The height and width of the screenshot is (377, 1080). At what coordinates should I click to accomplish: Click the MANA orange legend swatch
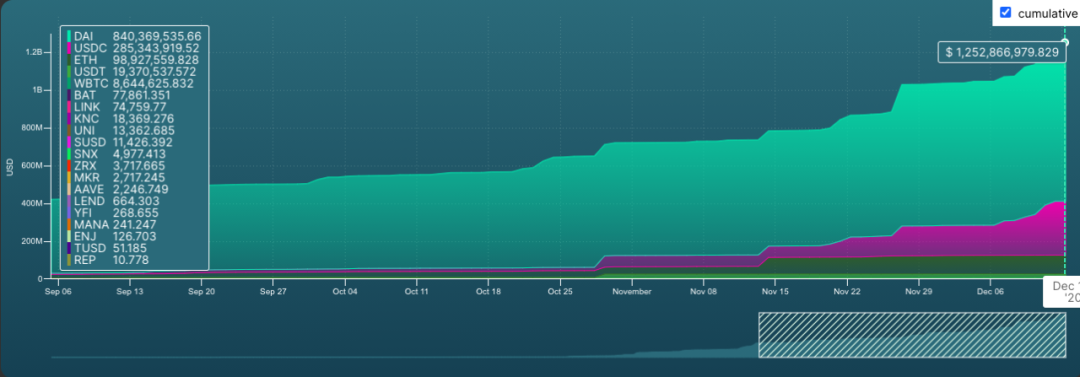[x=69, y=225]
